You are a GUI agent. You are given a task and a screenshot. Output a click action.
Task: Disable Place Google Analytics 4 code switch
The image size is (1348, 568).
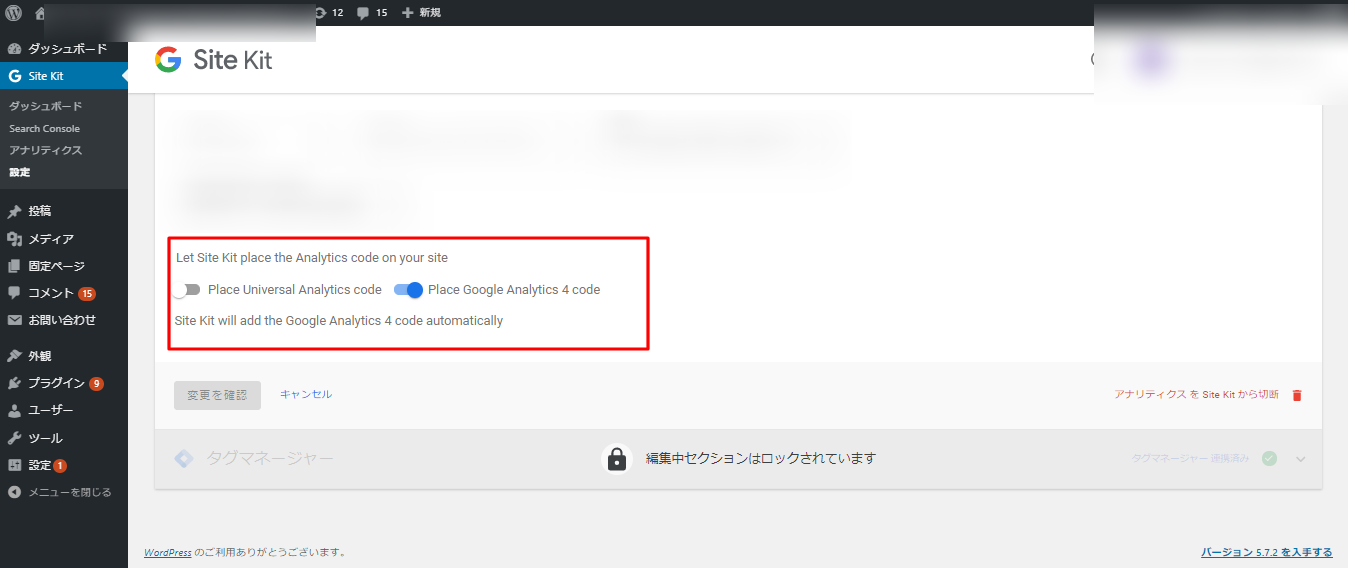[408, 290]
